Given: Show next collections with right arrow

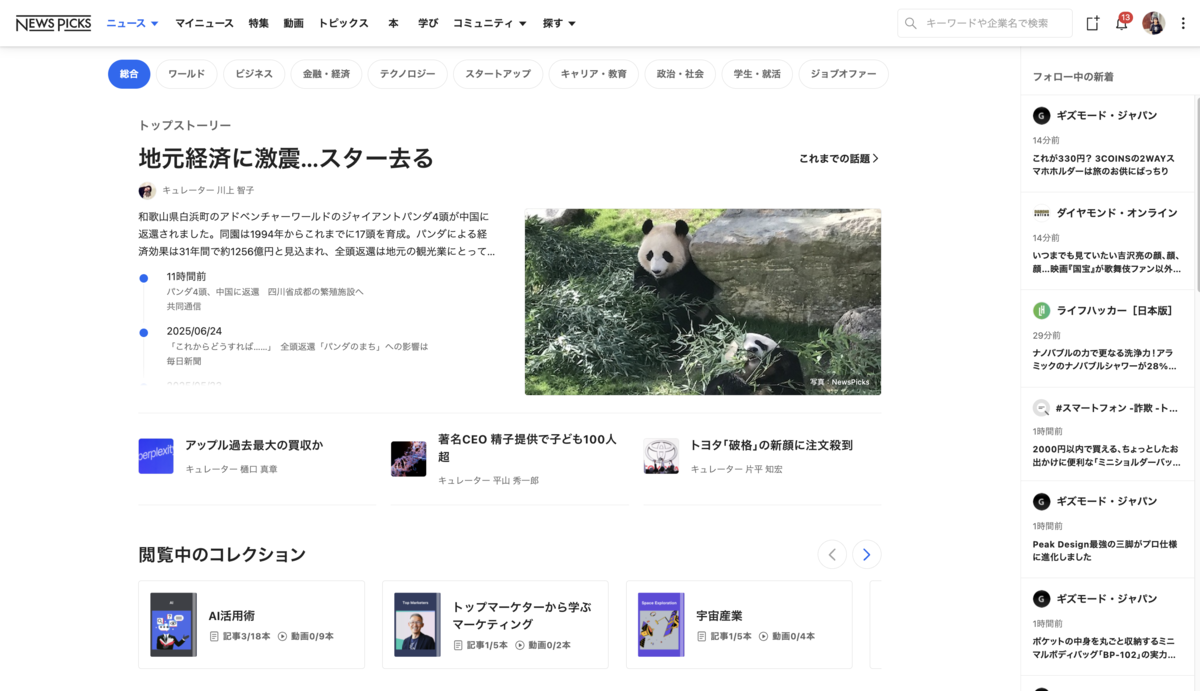Looking at the screenshot, I should tap(867, 554).
